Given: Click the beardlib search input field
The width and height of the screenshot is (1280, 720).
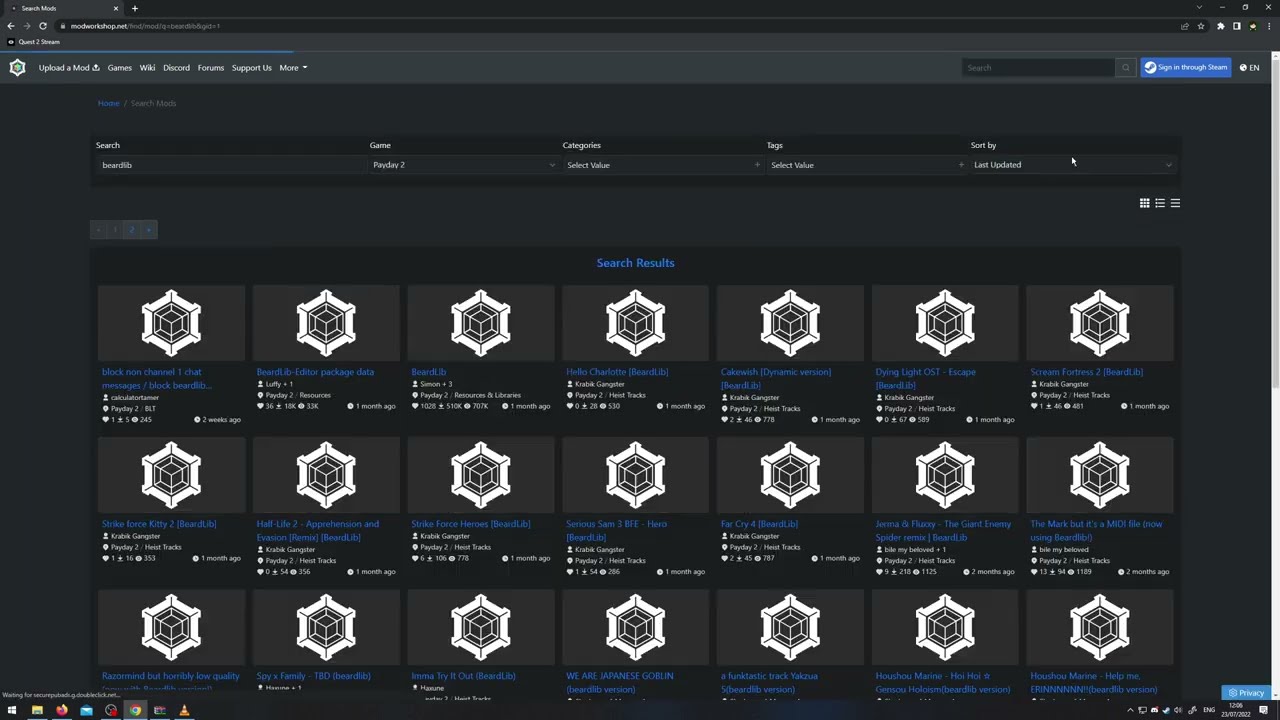Looking at the screenshot, I should tap(231, 165).
